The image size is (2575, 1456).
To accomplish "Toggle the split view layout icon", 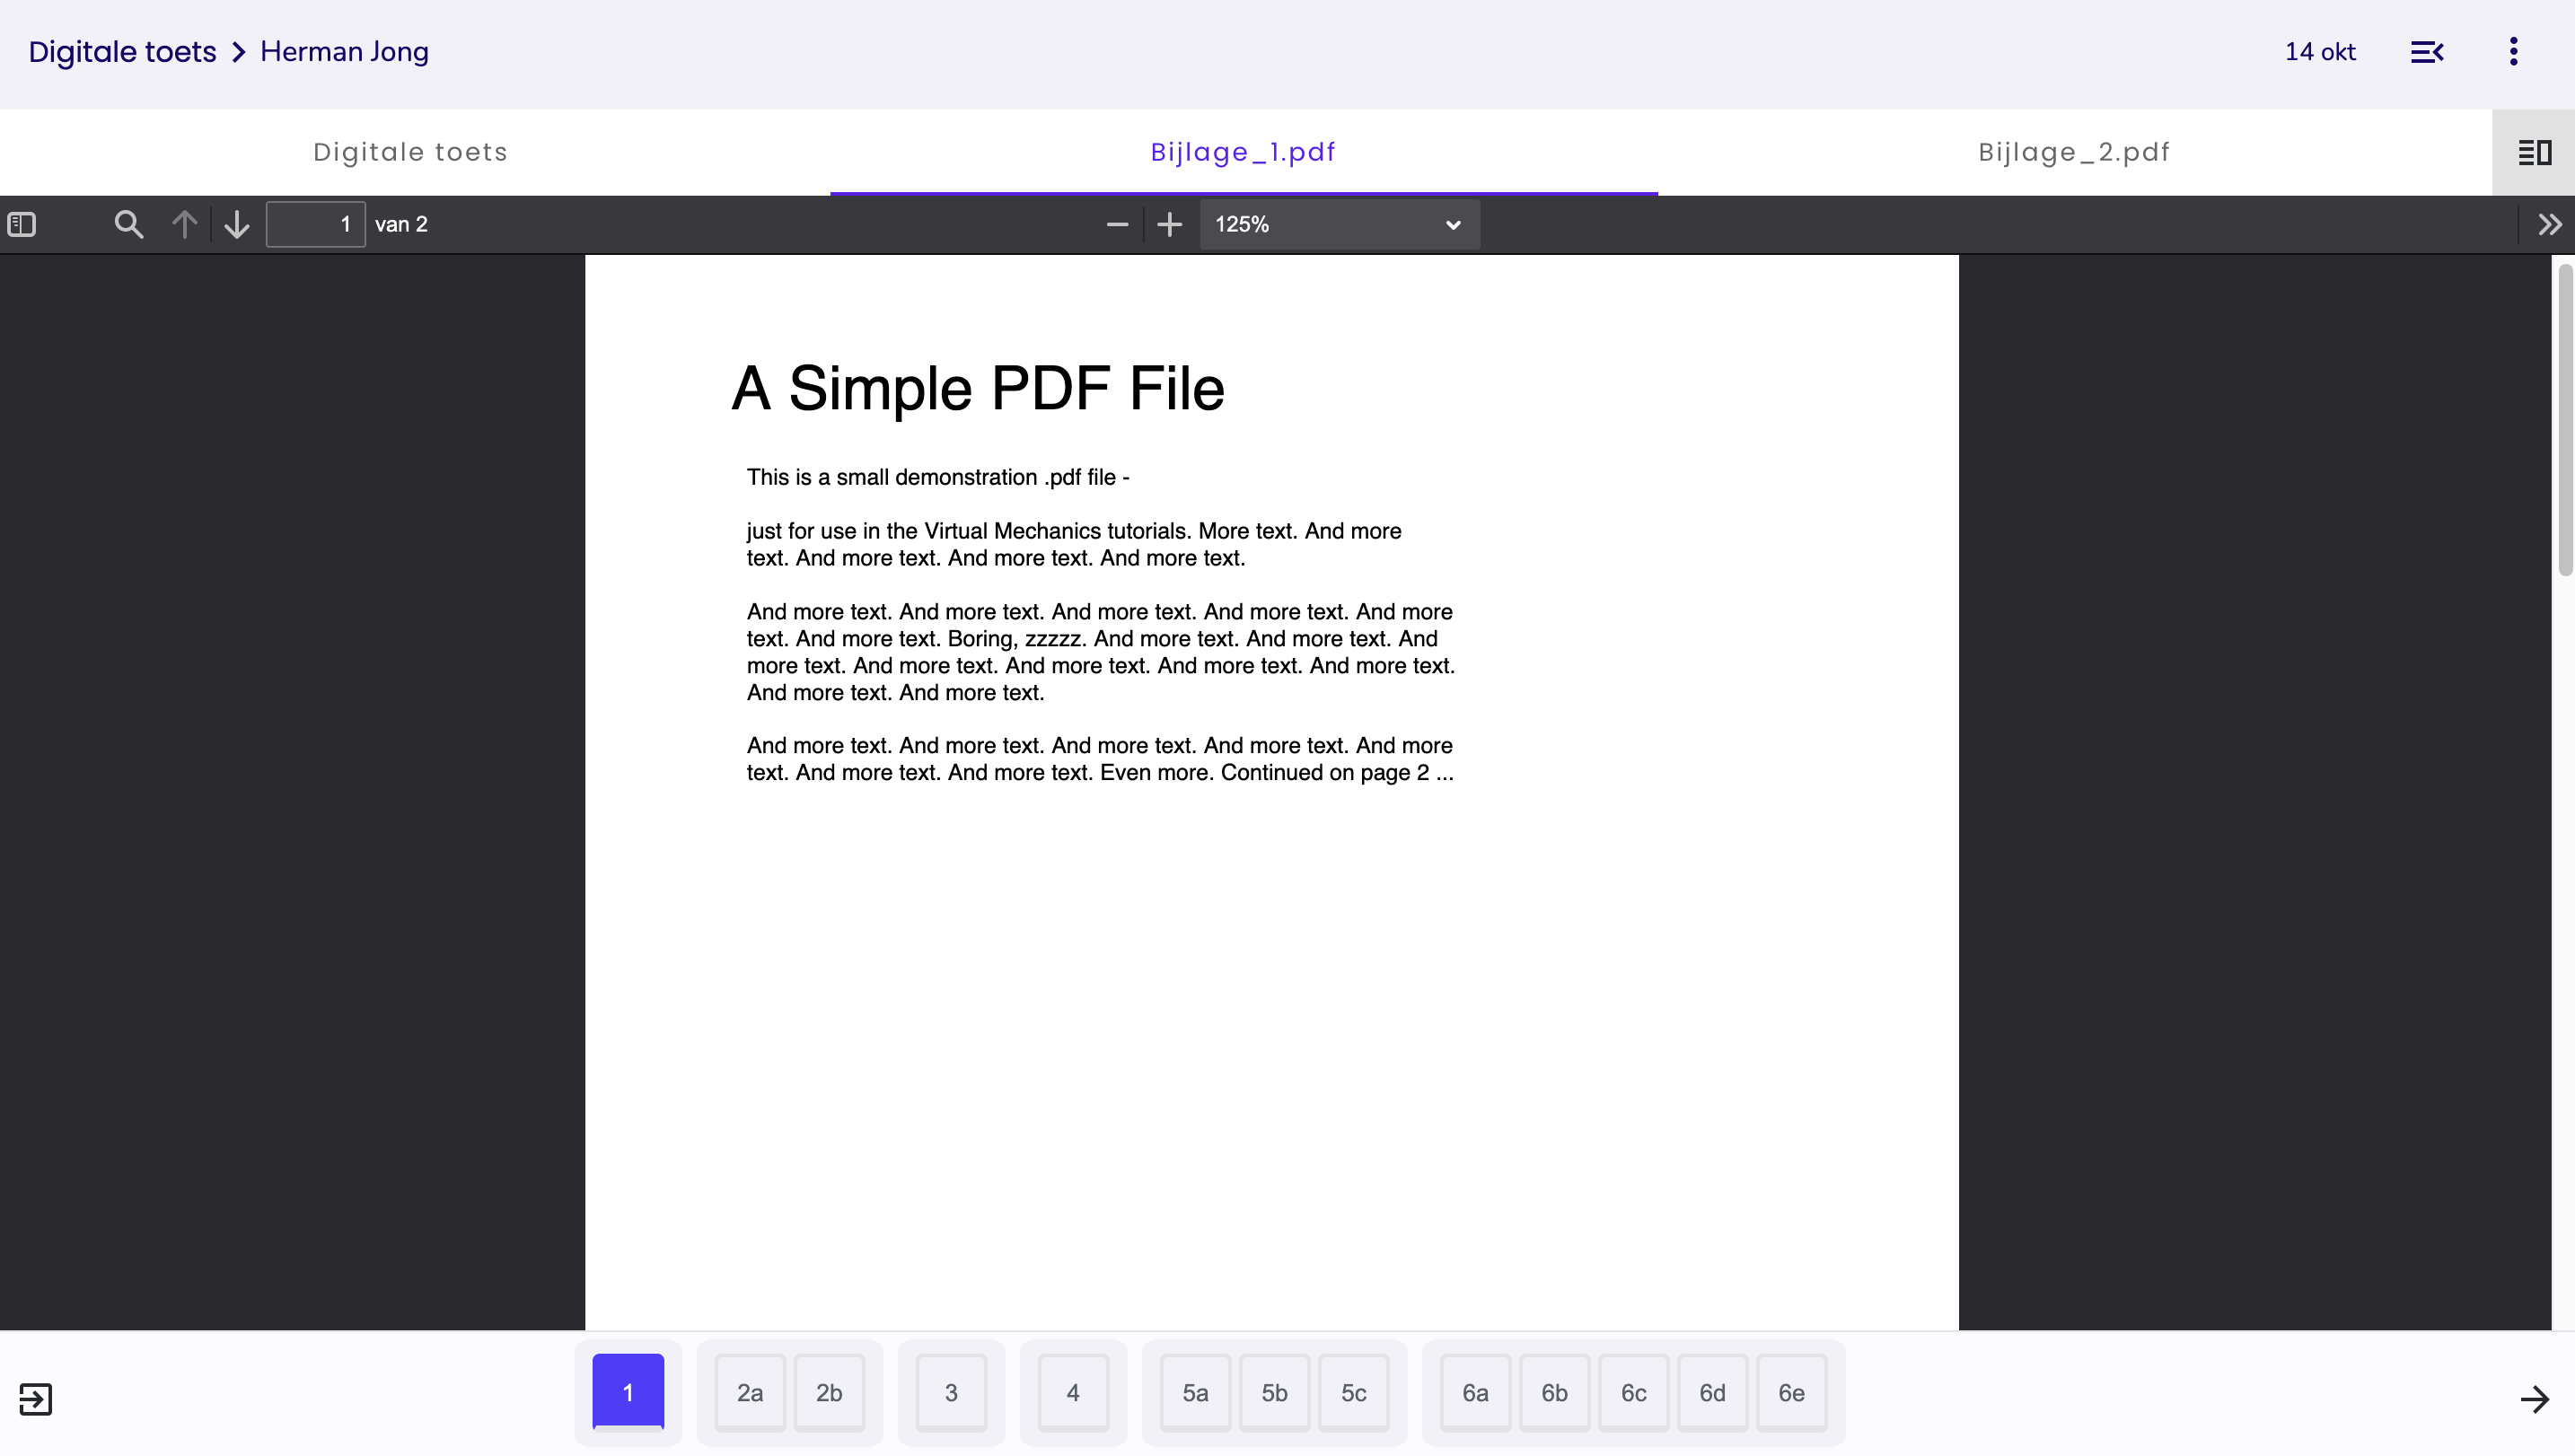I will pos(2534,152).
